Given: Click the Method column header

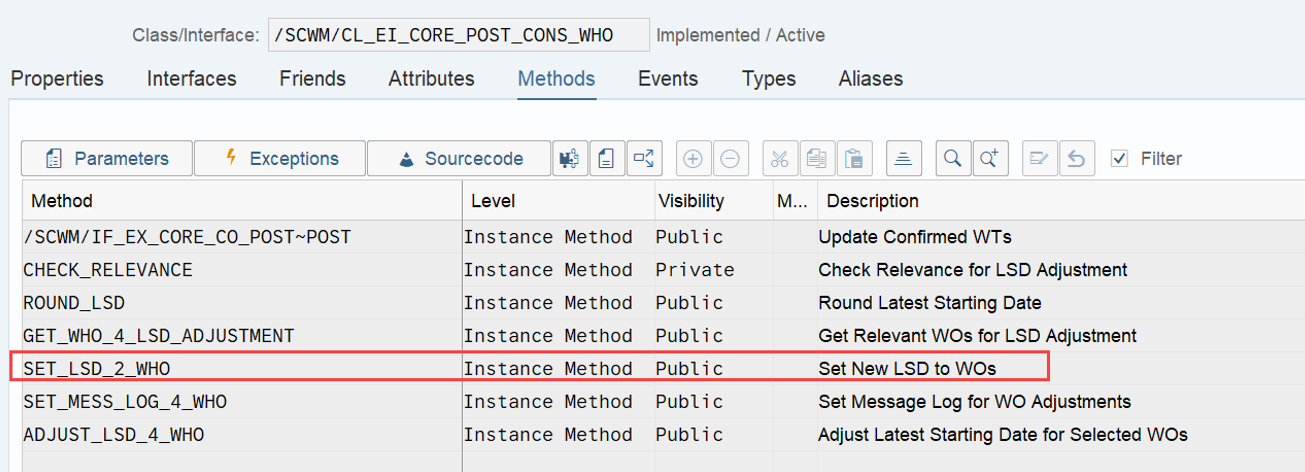Looking at the screenshot, I should (x=242, y=201).
